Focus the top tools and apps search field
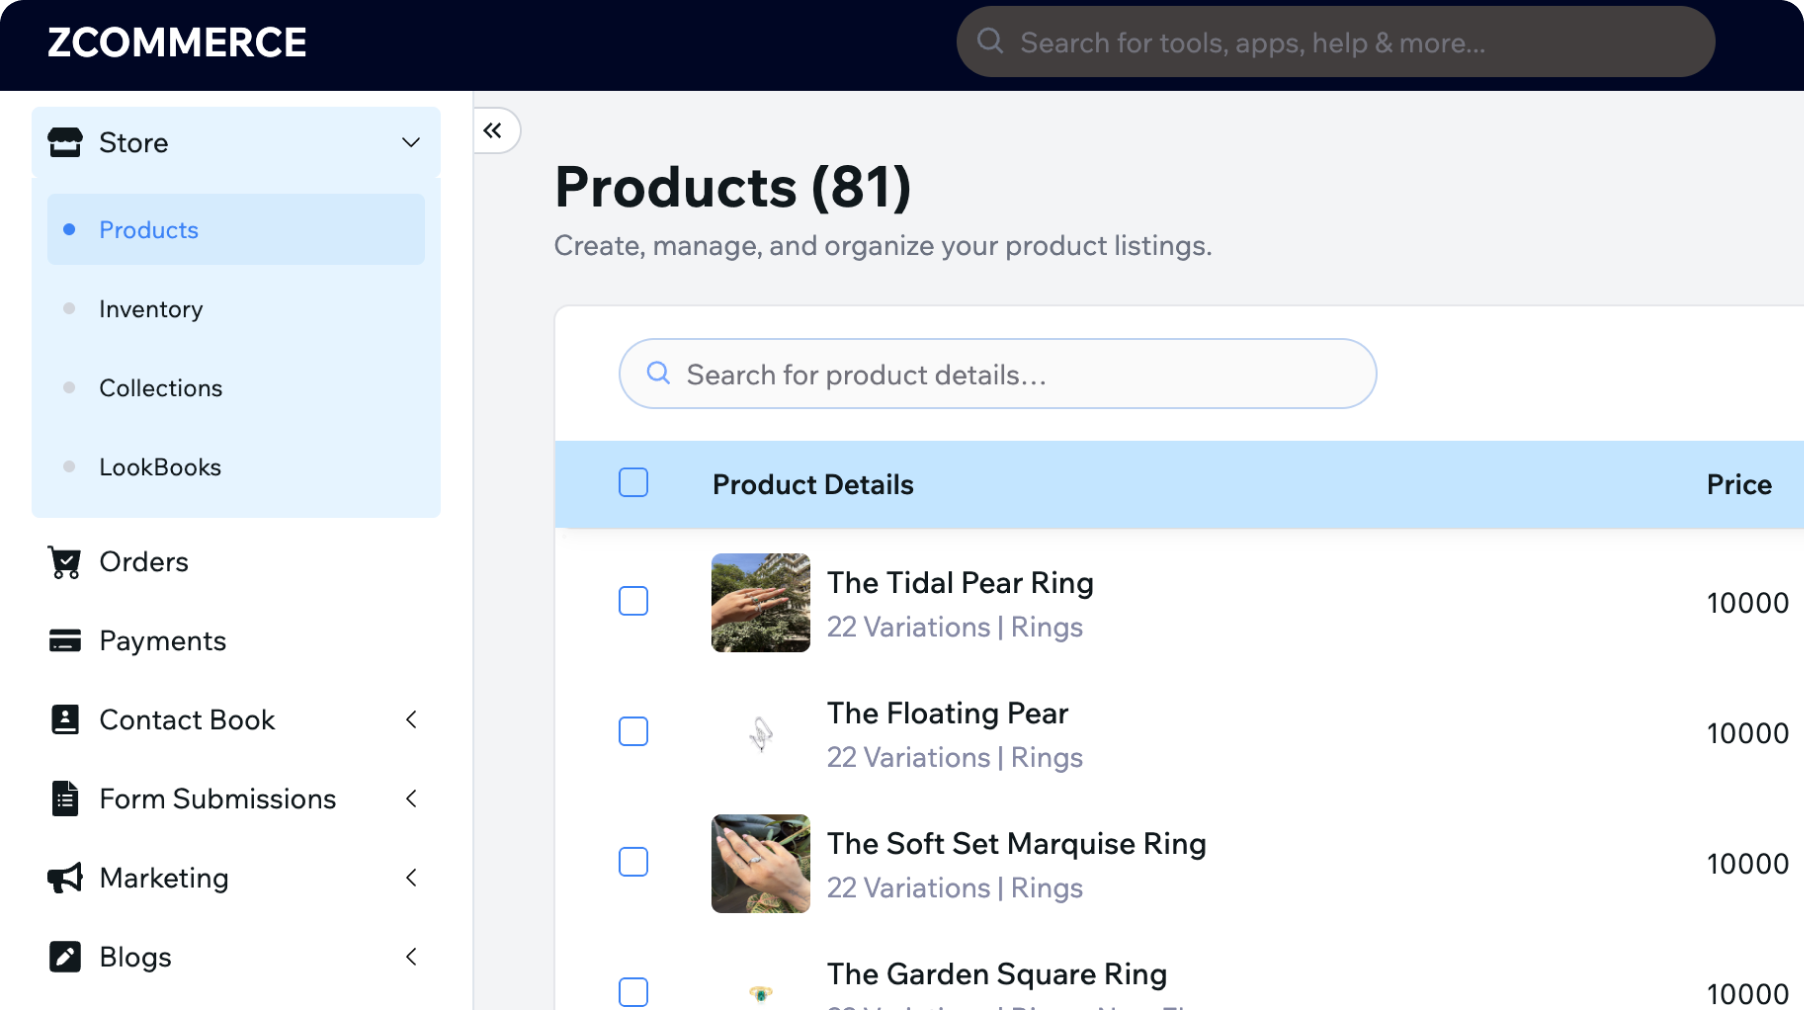This screenshot has width=1804, height=1010. pyautogui.click(x=1336, y=42)
